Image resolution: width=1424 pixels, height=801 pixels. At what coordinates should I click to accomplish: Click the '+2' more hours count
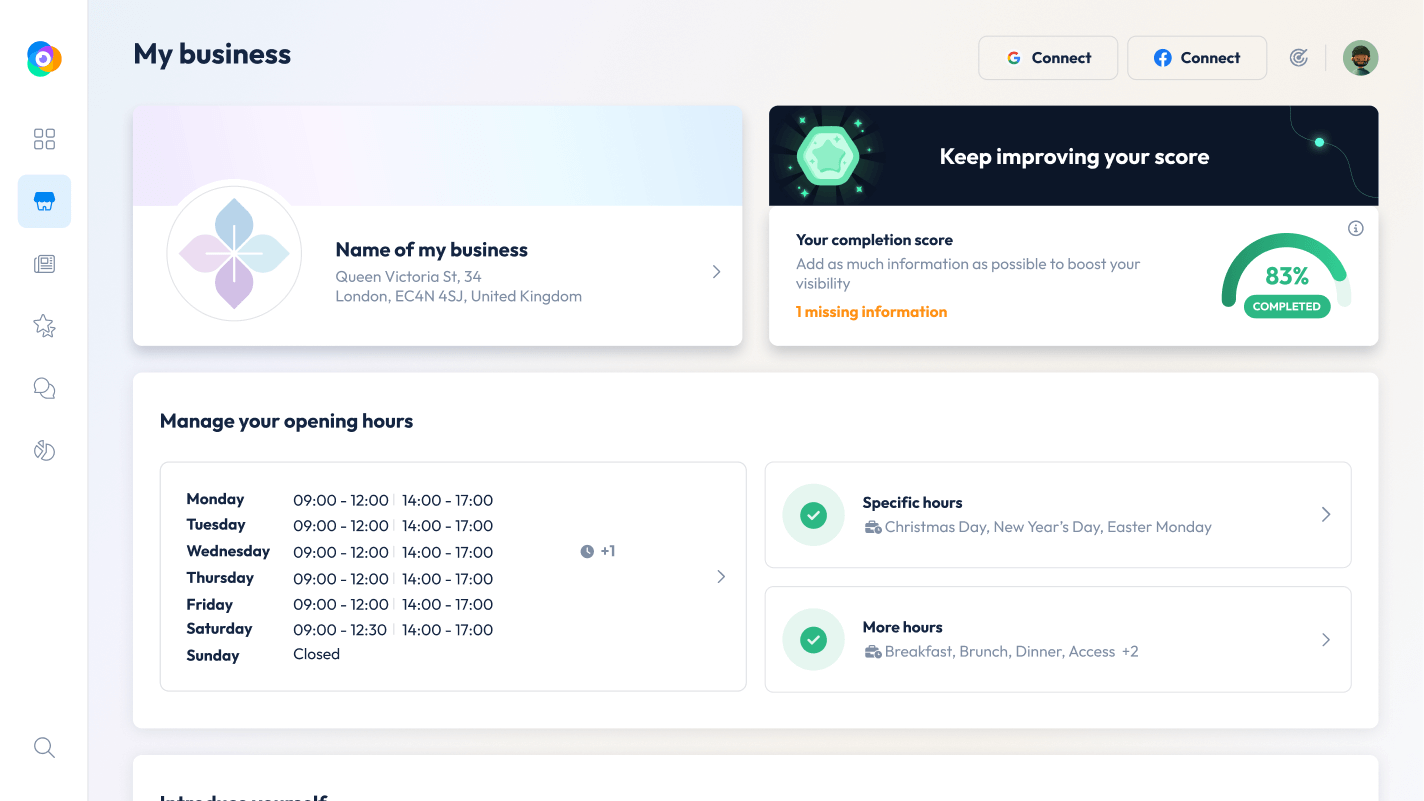pos(1130,652)
